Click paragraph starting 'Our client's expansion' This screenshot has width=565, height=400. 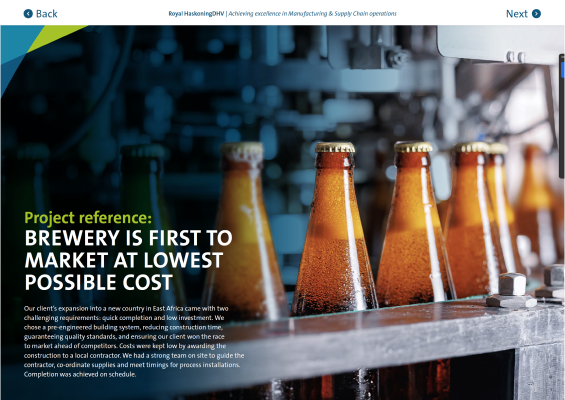(x=134, y=341)
